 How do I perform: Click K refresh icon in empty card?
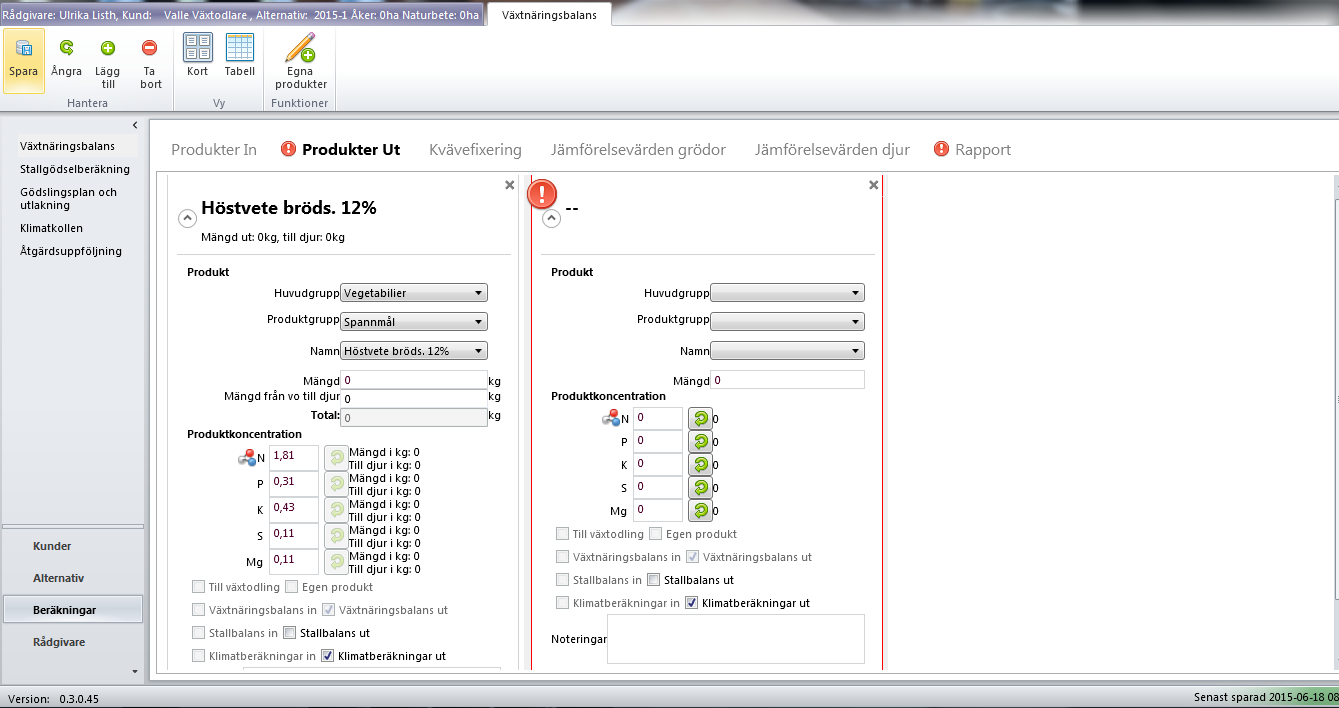700,465
